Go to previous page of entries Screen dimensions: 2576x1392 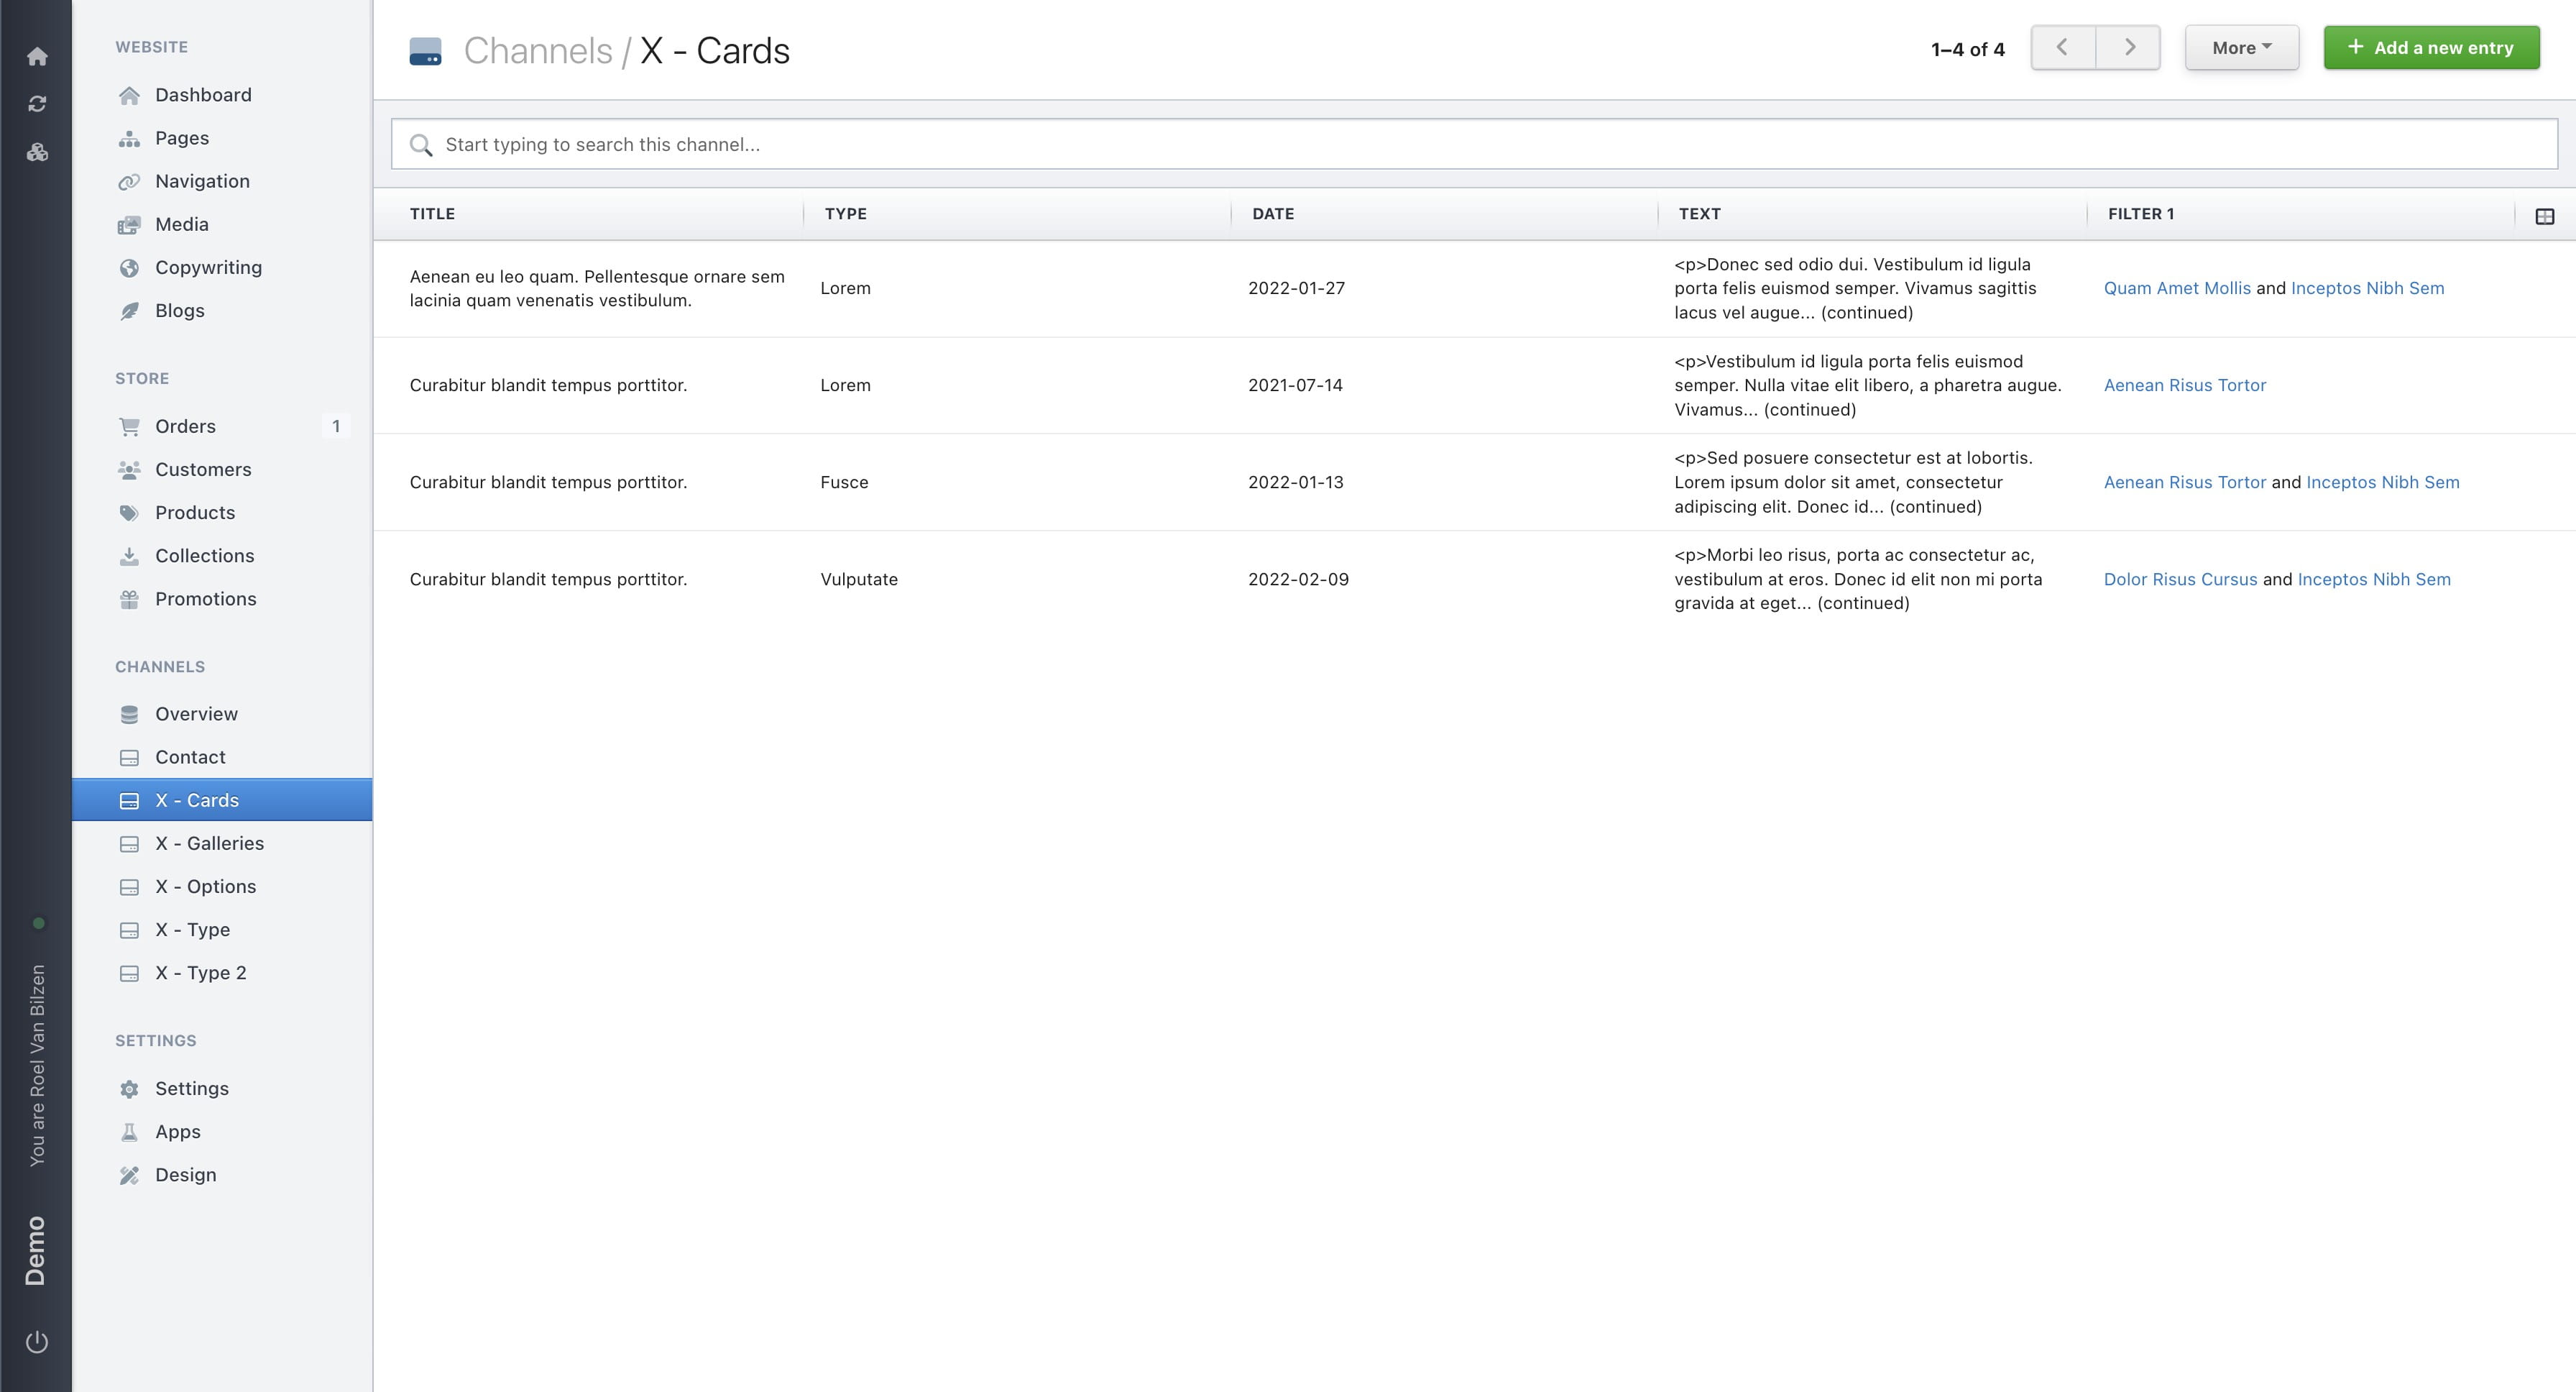(2062, 48)
